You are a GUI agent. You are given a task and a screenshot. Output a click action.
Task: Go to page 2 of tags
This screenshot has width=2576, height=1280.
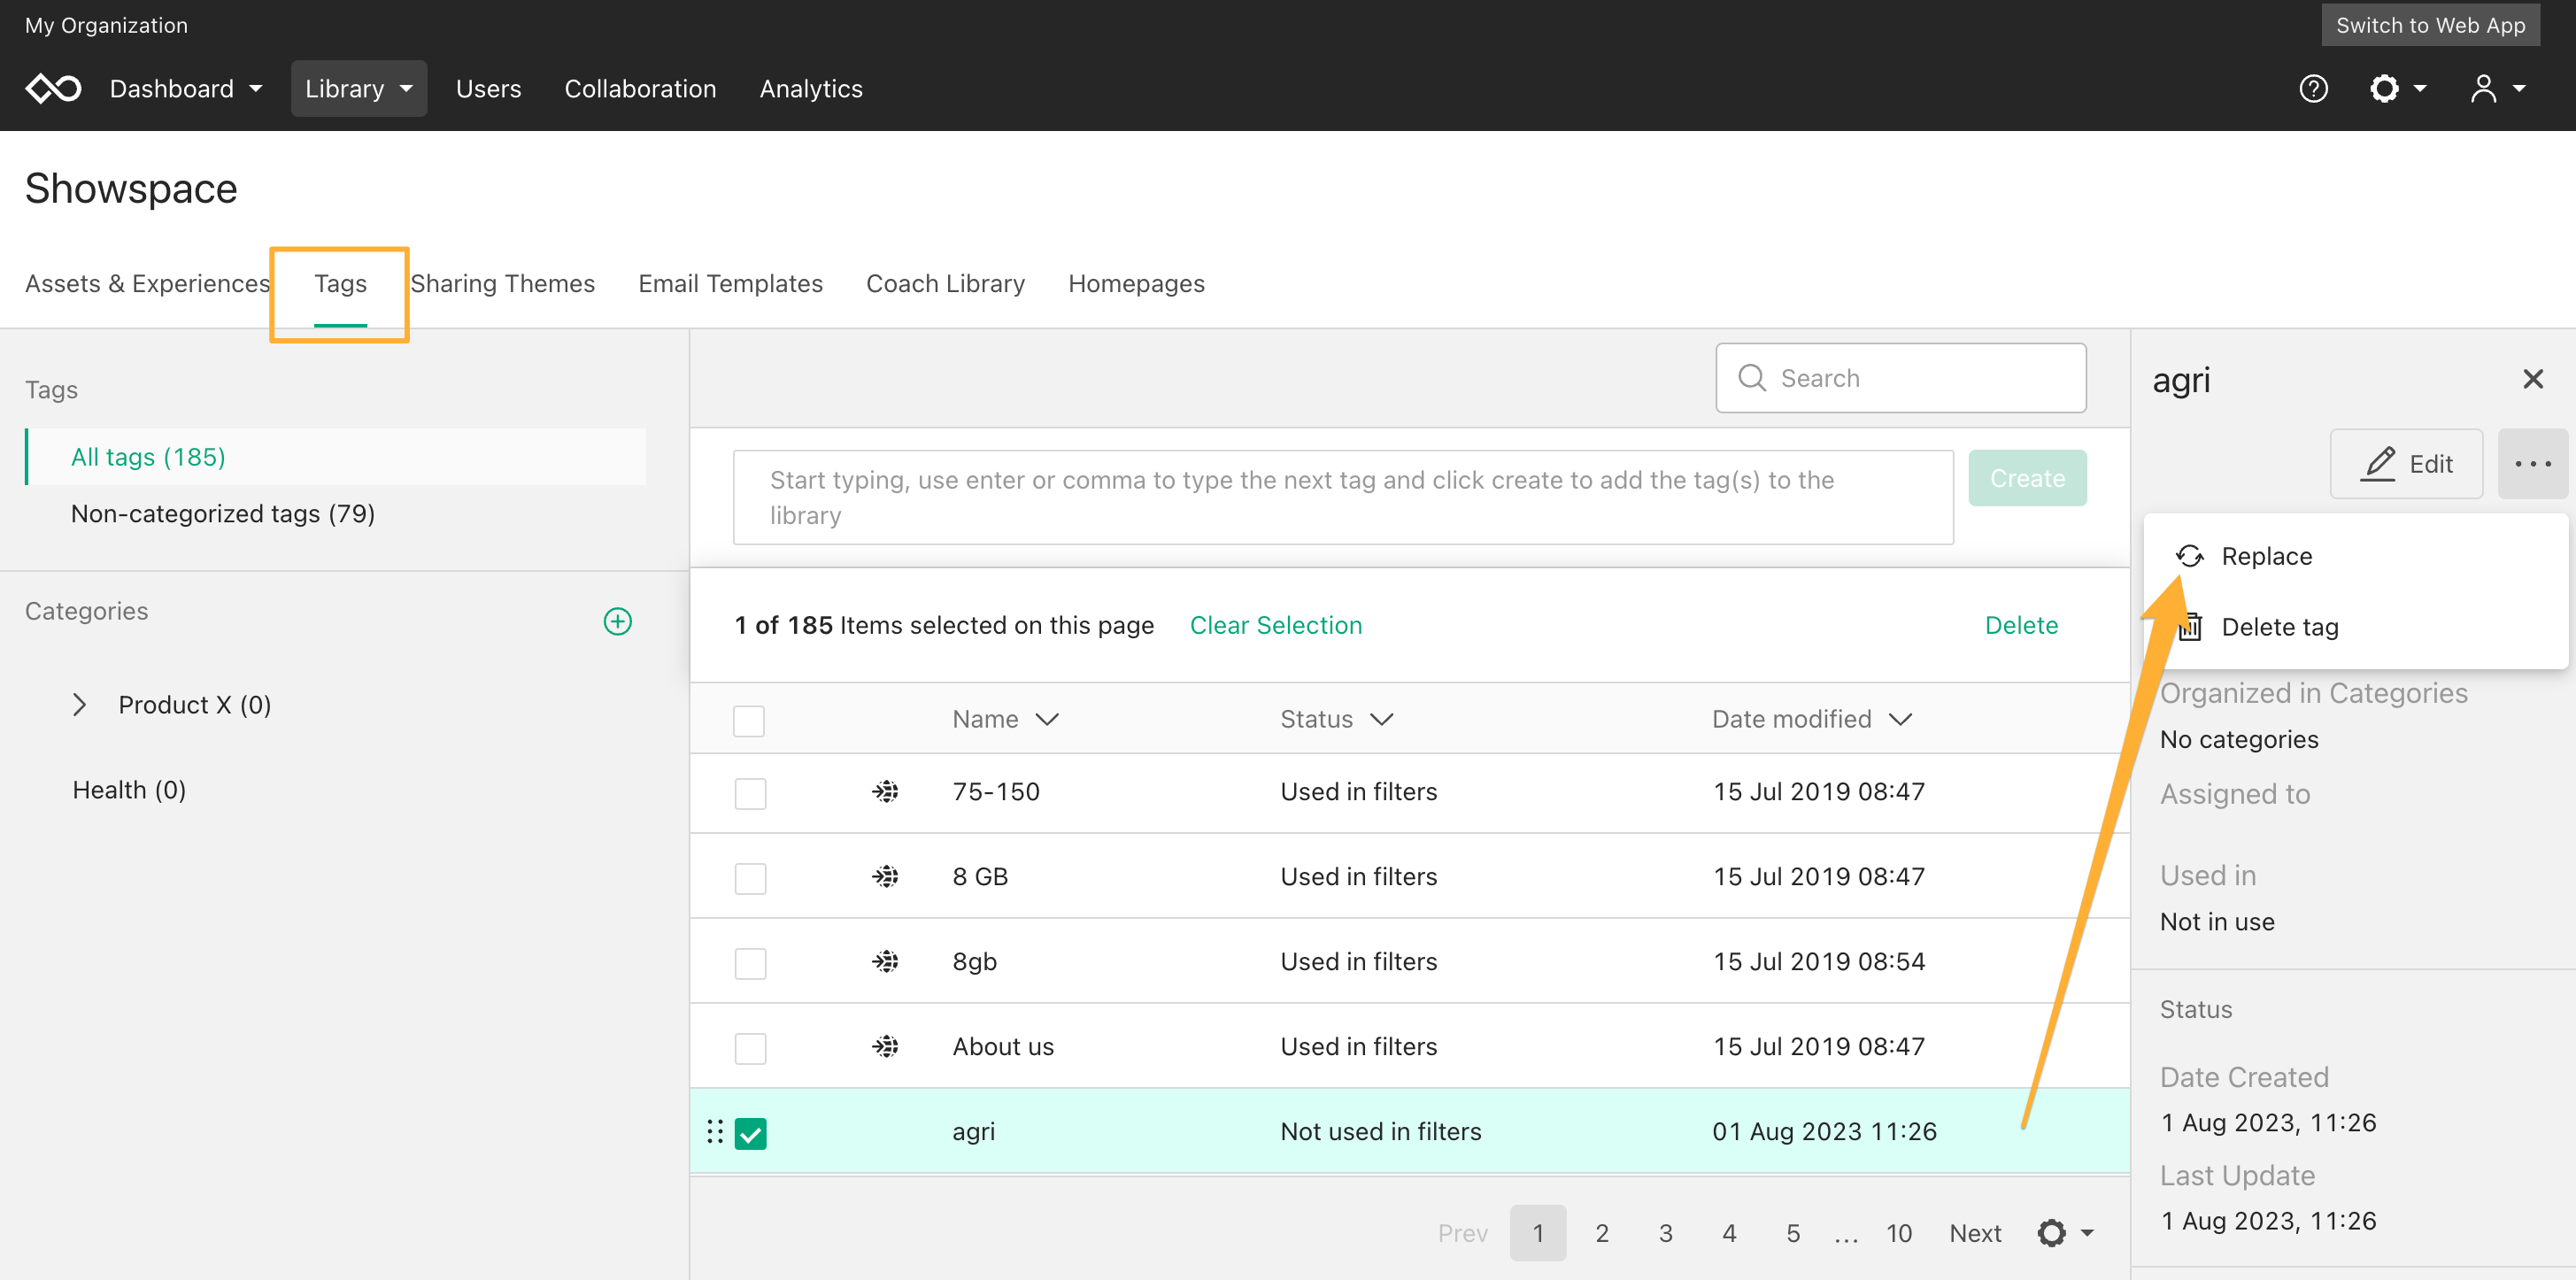[1602, 1233]
